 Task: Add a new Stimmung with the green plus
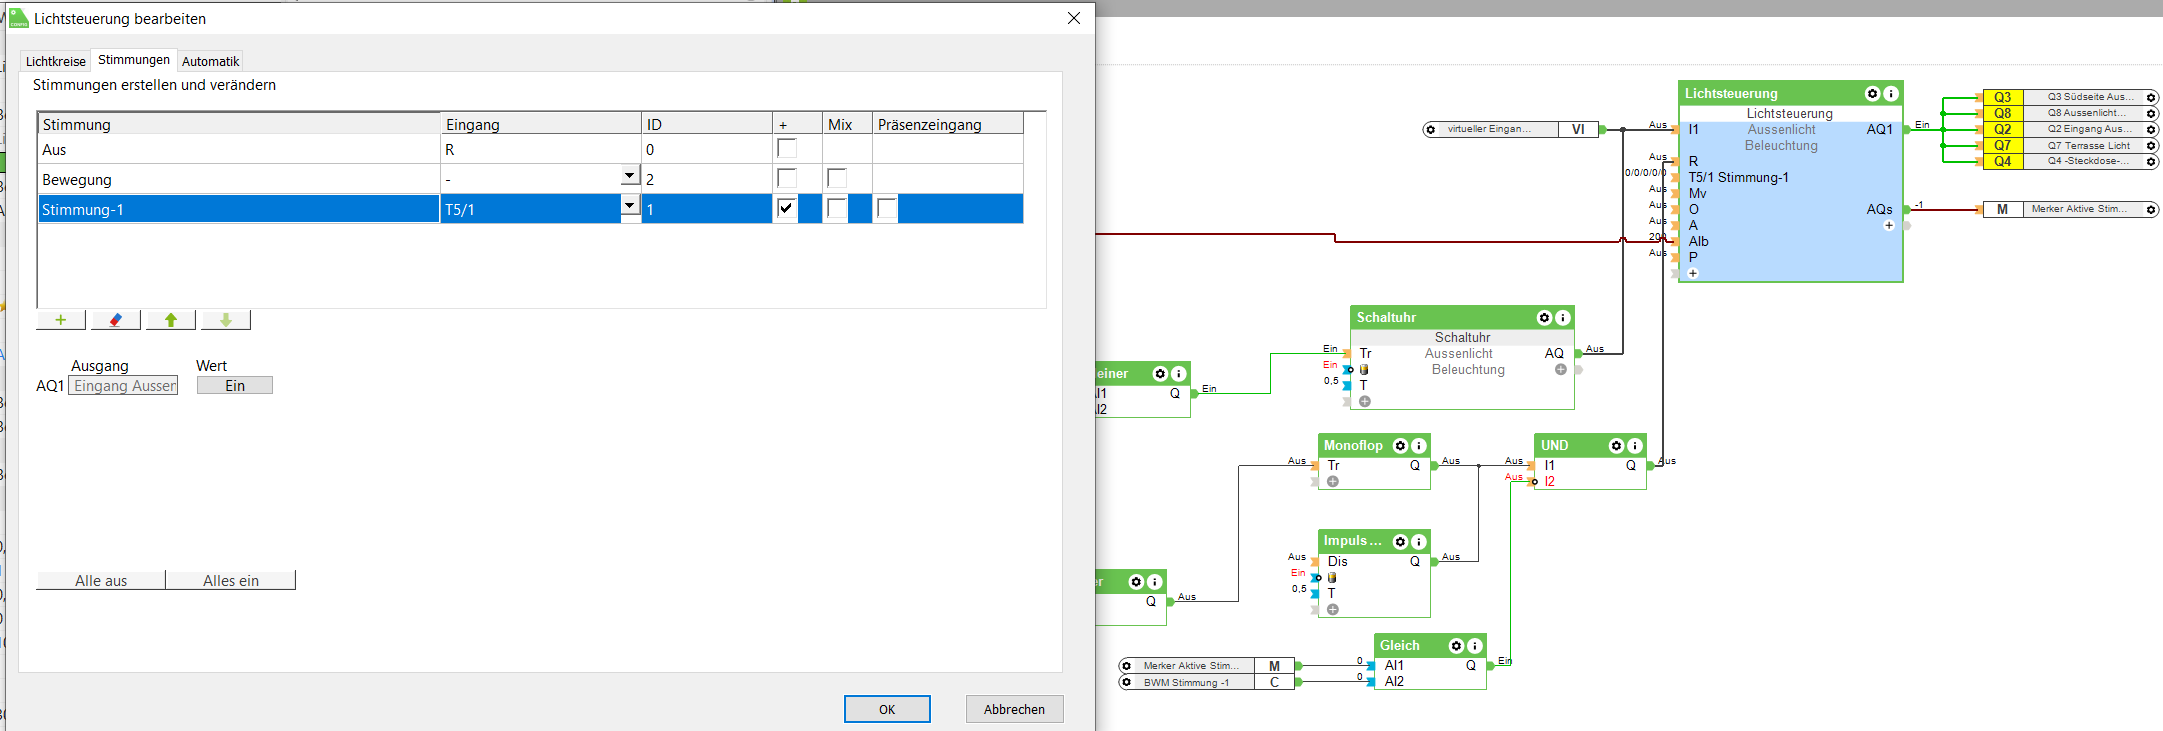[61, 320]
